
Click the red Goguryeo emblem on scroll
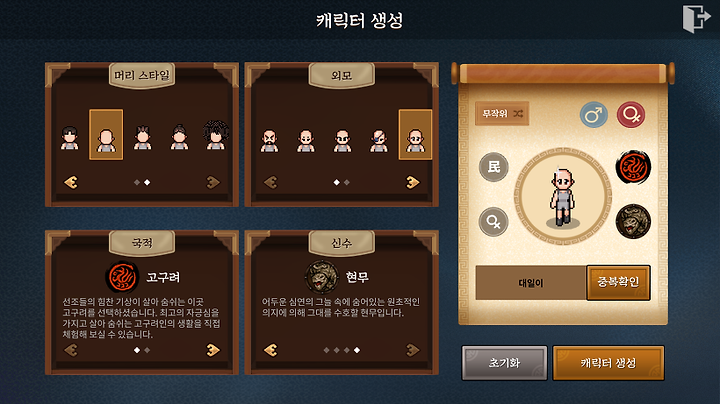633,167
